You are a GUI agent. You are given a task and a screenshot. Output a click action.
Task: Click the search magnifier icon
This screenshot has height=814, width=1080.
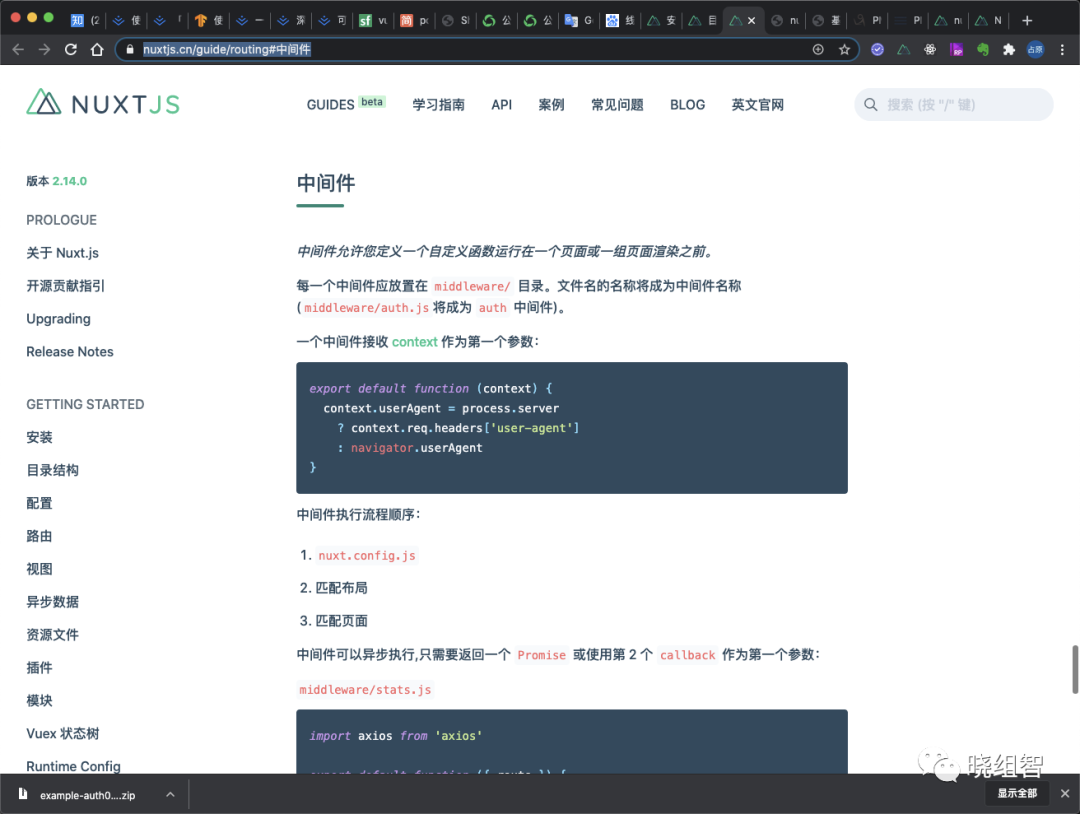871,105
